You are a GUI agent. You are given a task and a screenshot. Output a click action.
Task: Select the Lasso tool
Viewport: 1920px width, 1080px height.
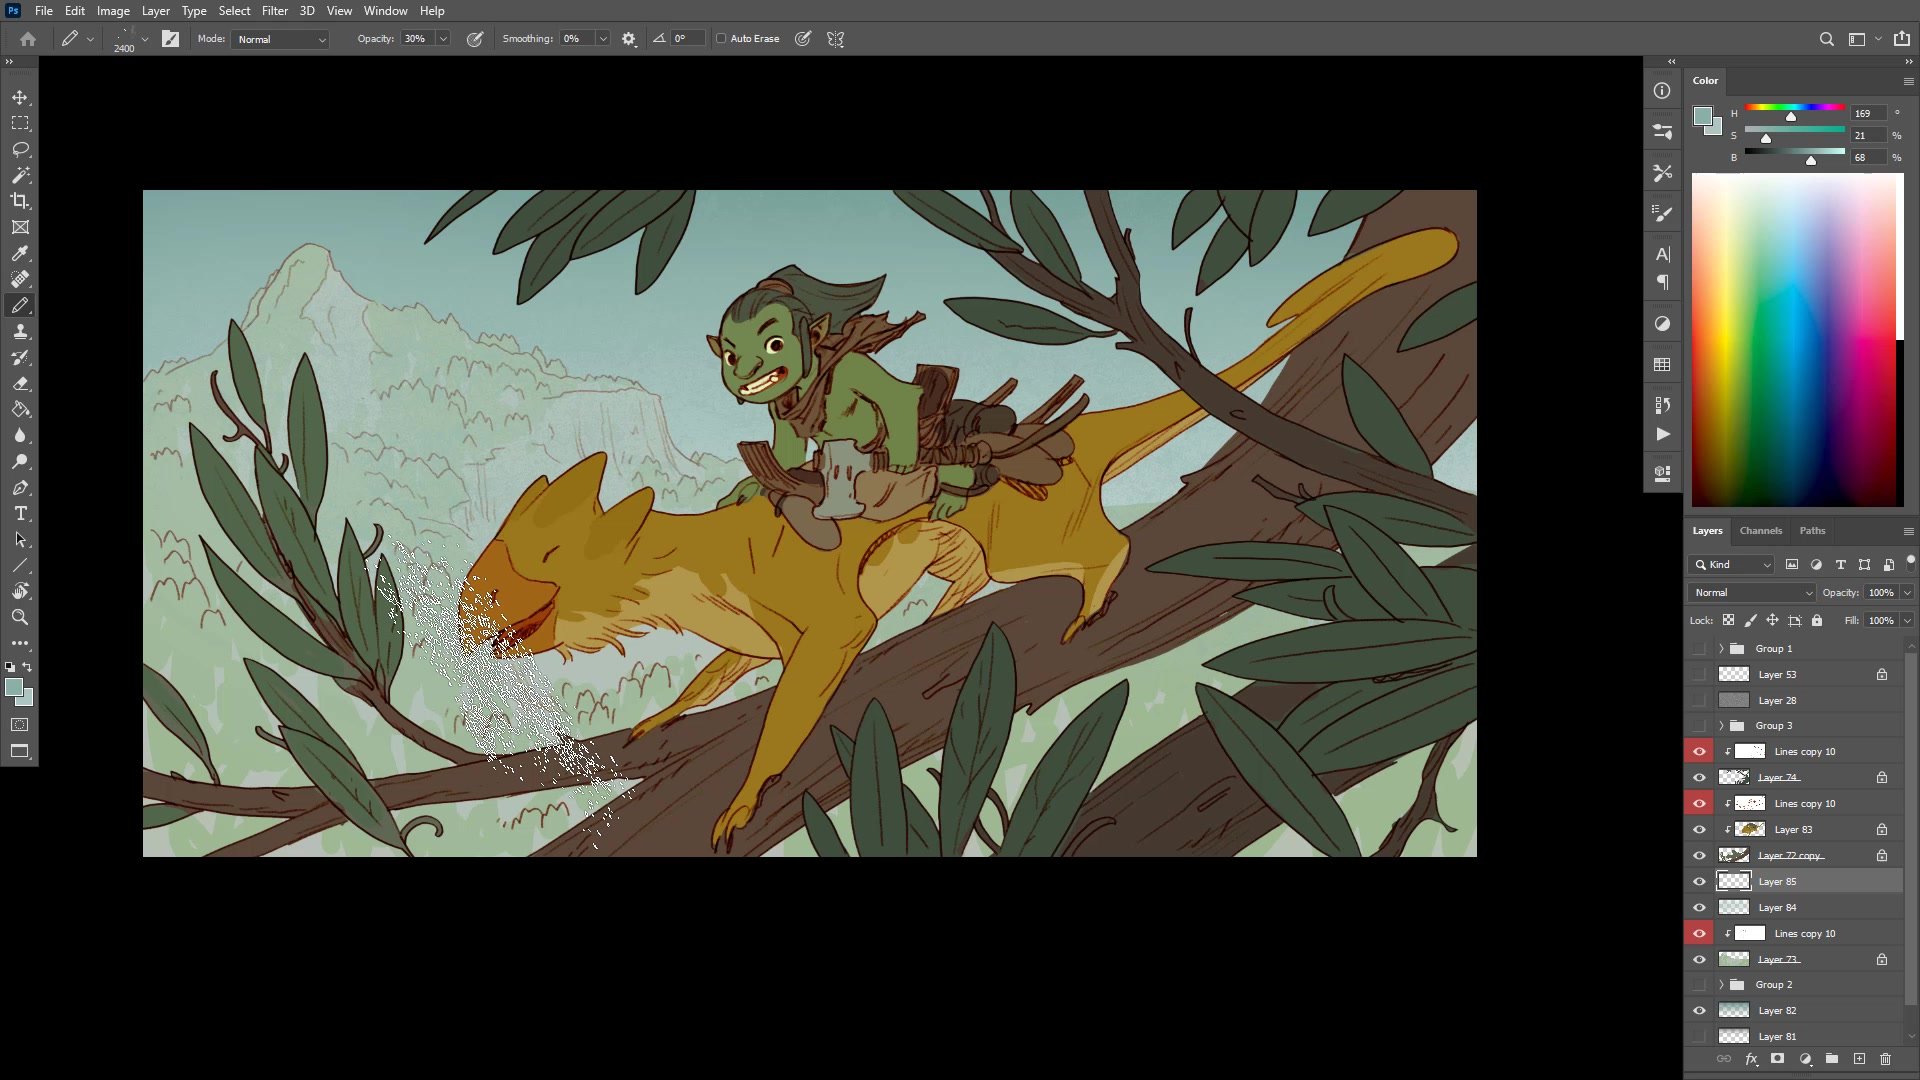[20, 149]
